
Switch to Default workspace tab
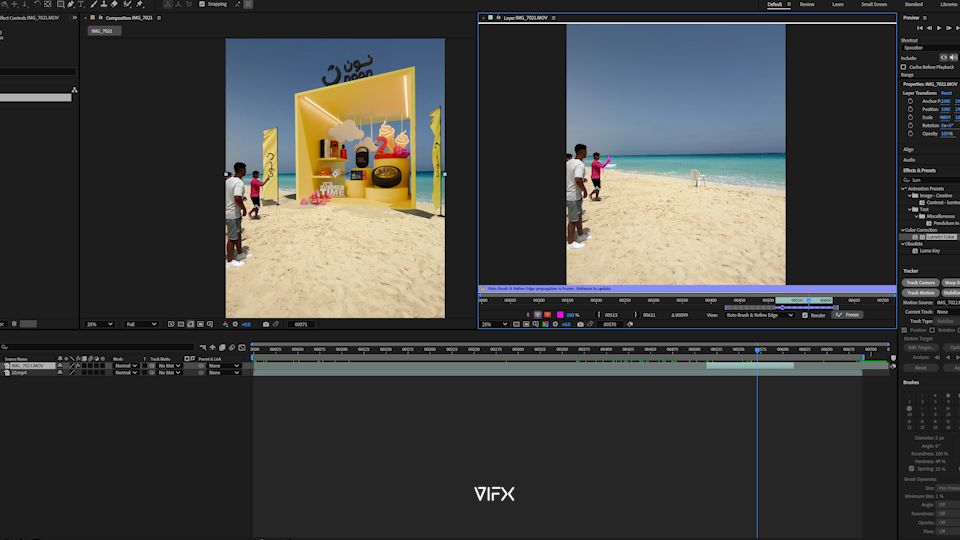[x=774, y=4]
